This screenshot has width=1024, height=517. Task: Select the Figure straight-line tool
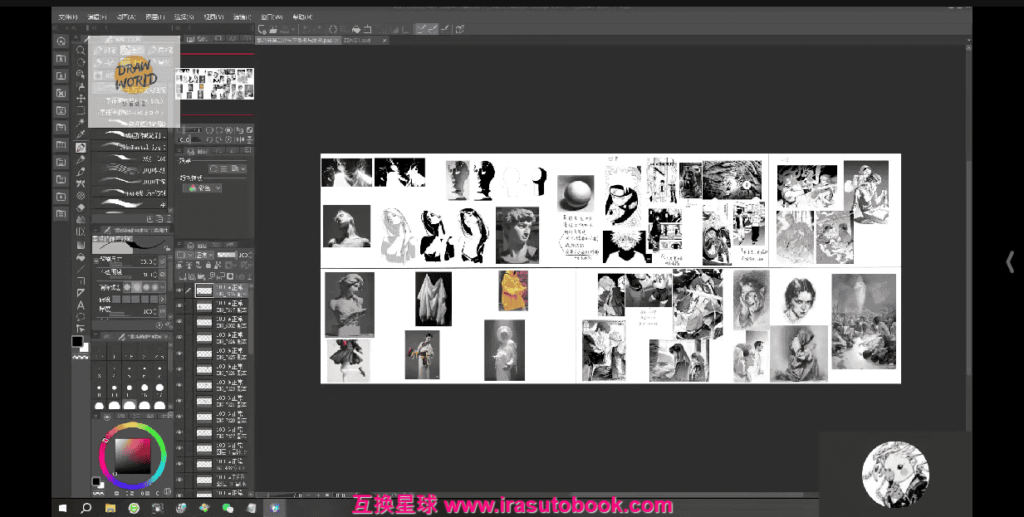click(x=80, y=268)
